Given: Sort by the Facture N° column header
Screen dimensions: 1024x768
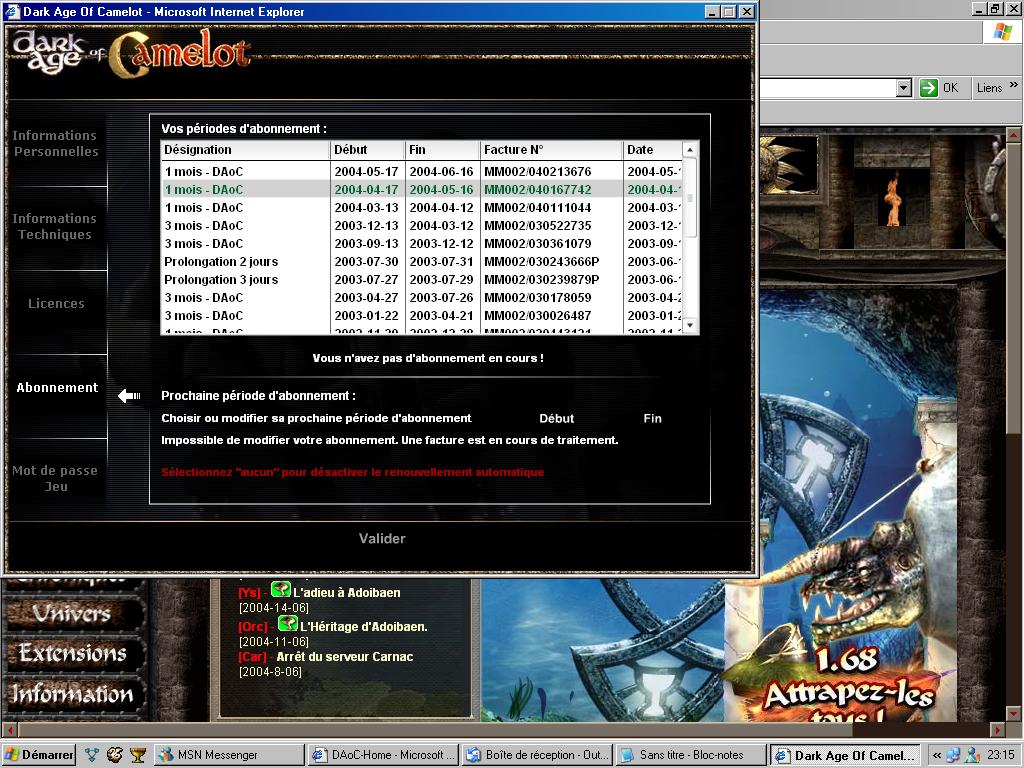Looking at the screenshot, I should coord(552,150).
